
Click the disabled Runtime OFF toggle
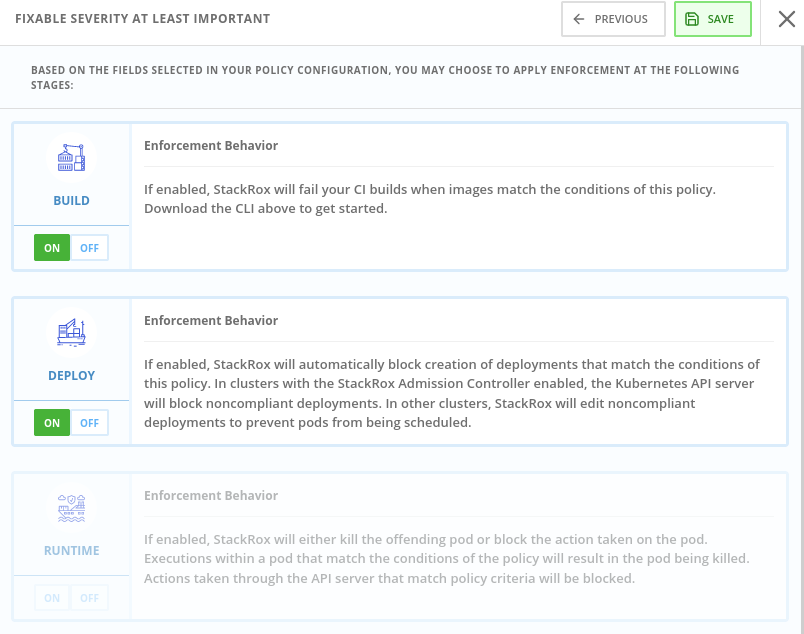pos(89,598)
